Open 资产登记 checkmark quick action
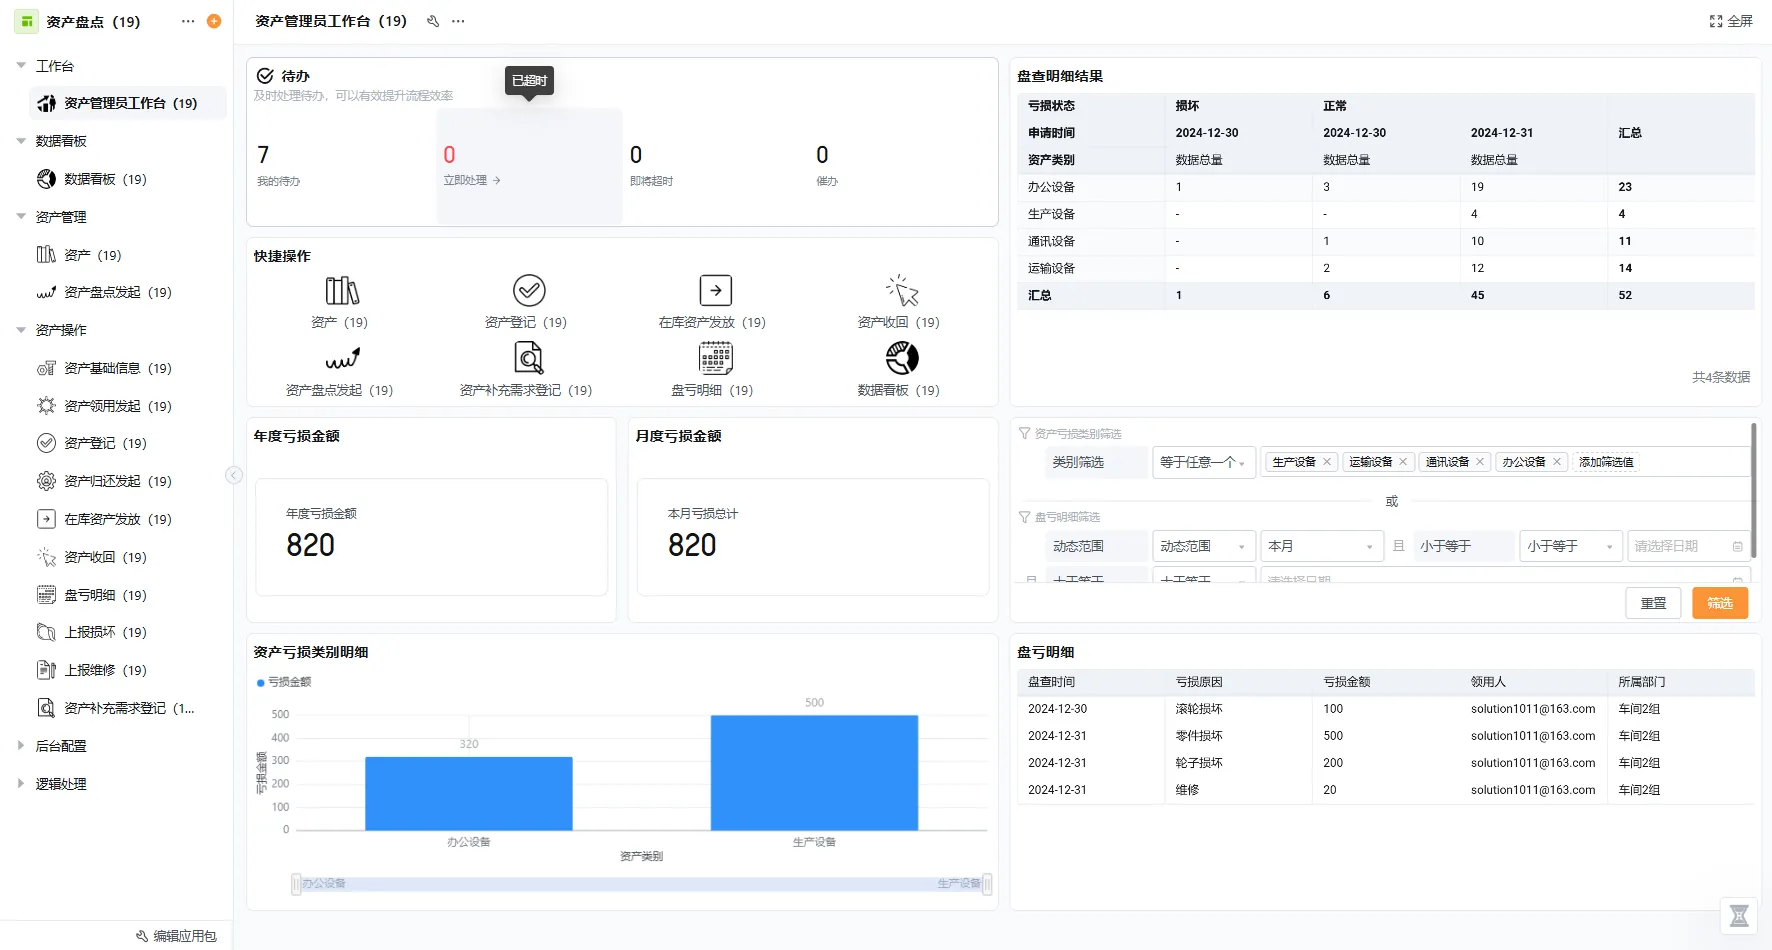1772x950 pixels. (x=528, y=291)
